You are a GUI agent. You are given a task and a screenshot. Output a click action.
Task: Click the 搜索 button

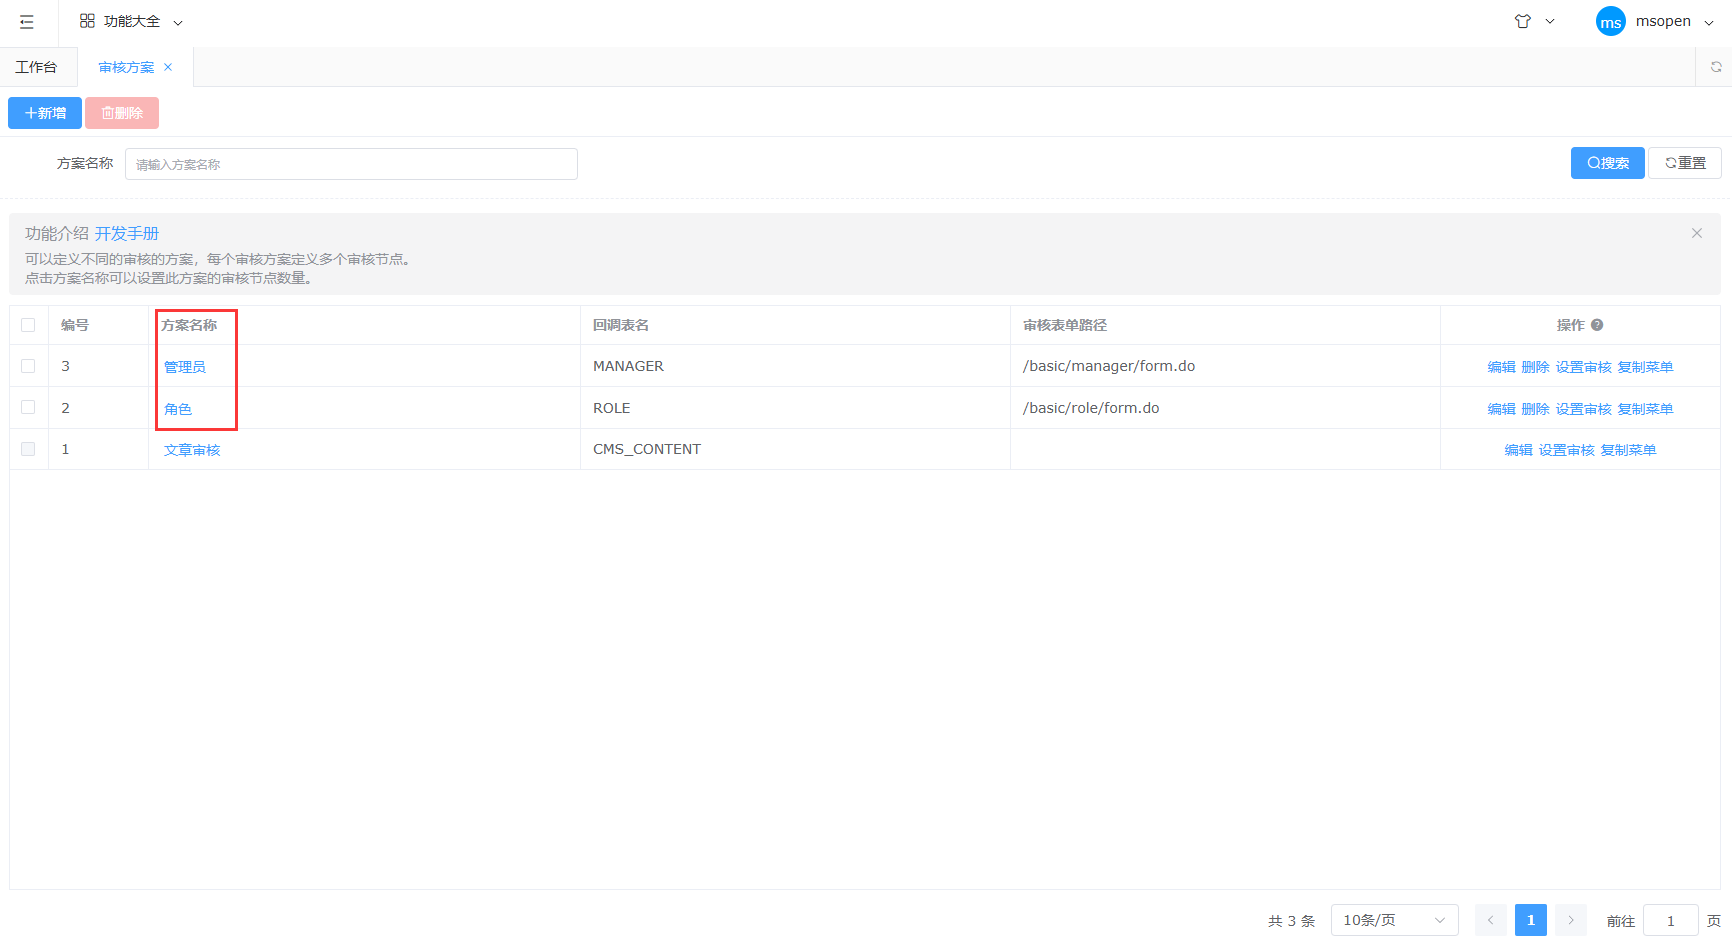pos(1607,163)
